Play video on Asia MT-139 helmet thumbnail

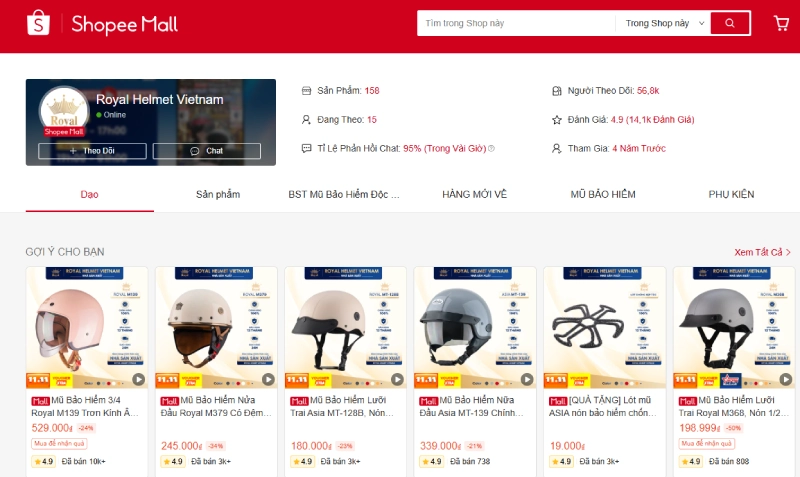coord(527,379)
